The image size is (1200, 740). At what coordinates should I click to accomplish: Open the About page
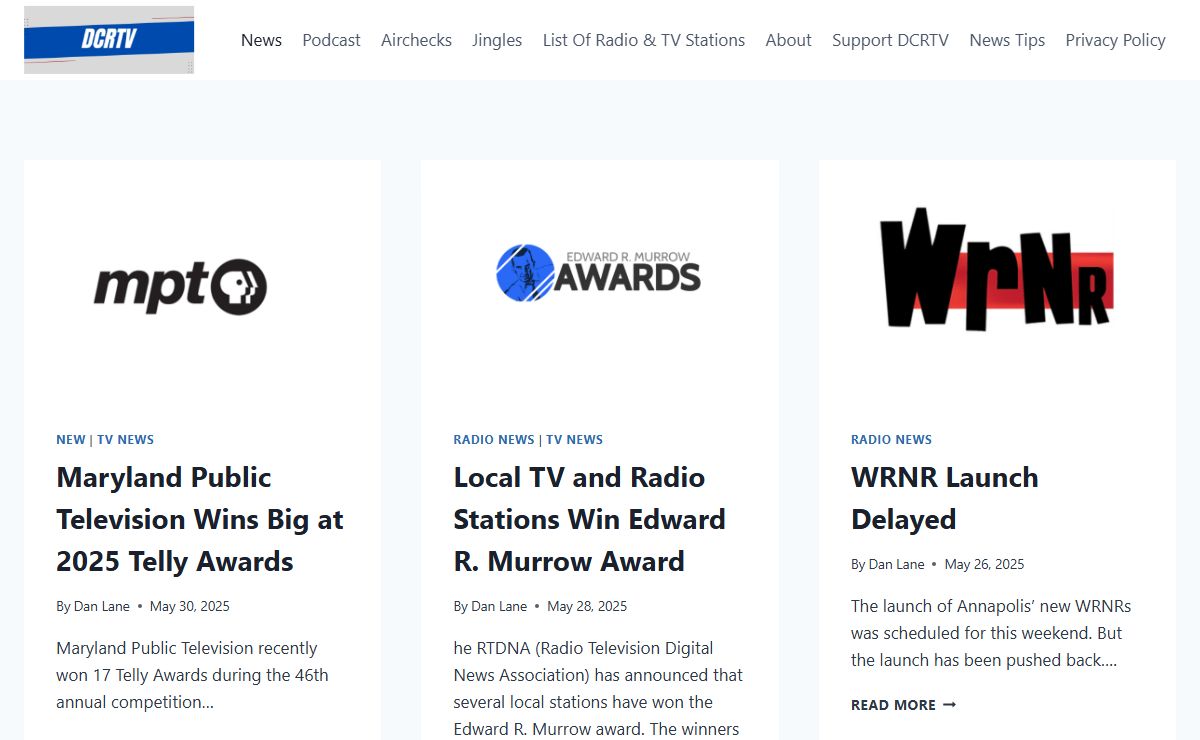point(788,40)
